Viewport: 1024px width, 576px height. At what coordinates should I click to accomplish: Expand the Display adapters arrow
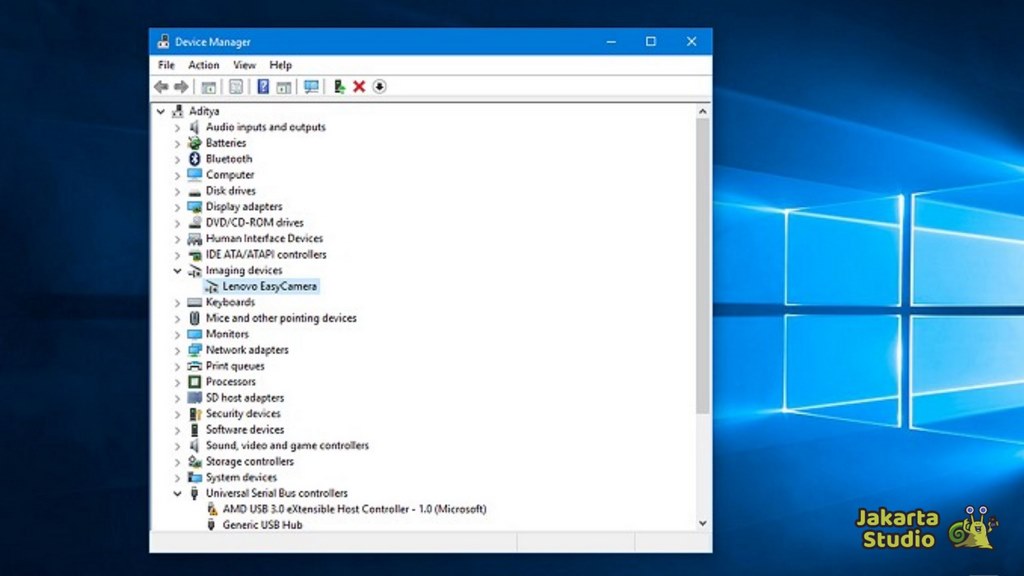[x=178, y=207]
